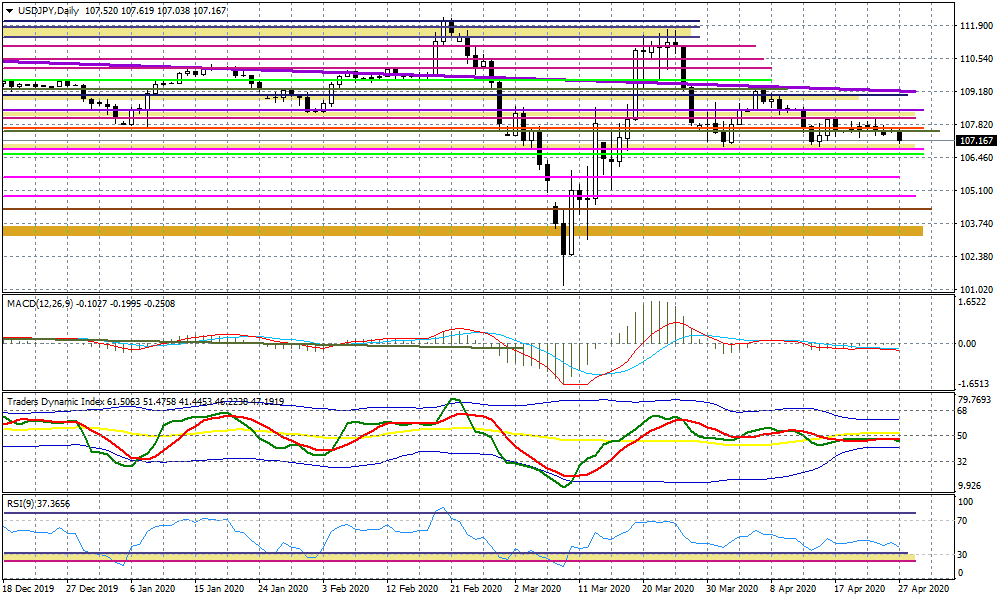Select the thick gold support band near 103.740
Screen dimensions: 1000x600
tap(463, 230)
